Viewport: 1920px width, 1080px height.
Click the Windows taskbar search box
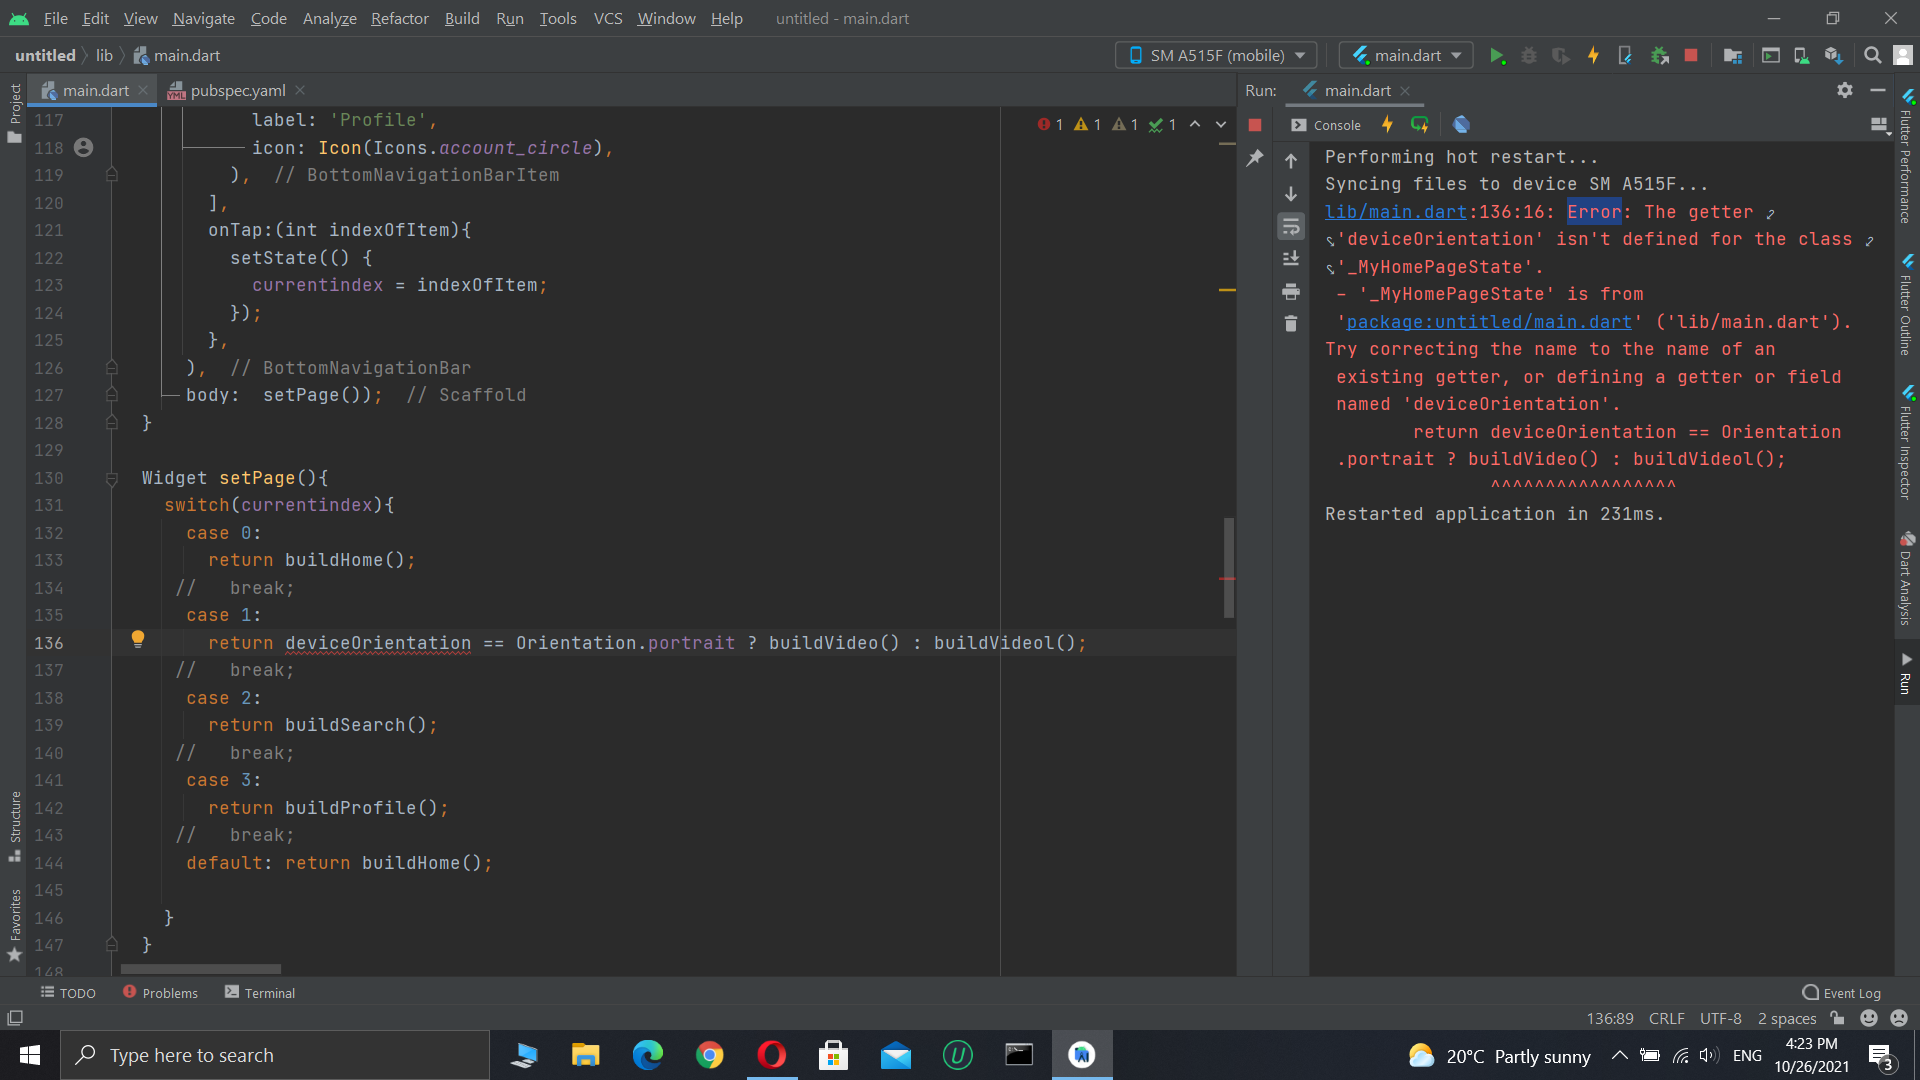click(275, 1055)
